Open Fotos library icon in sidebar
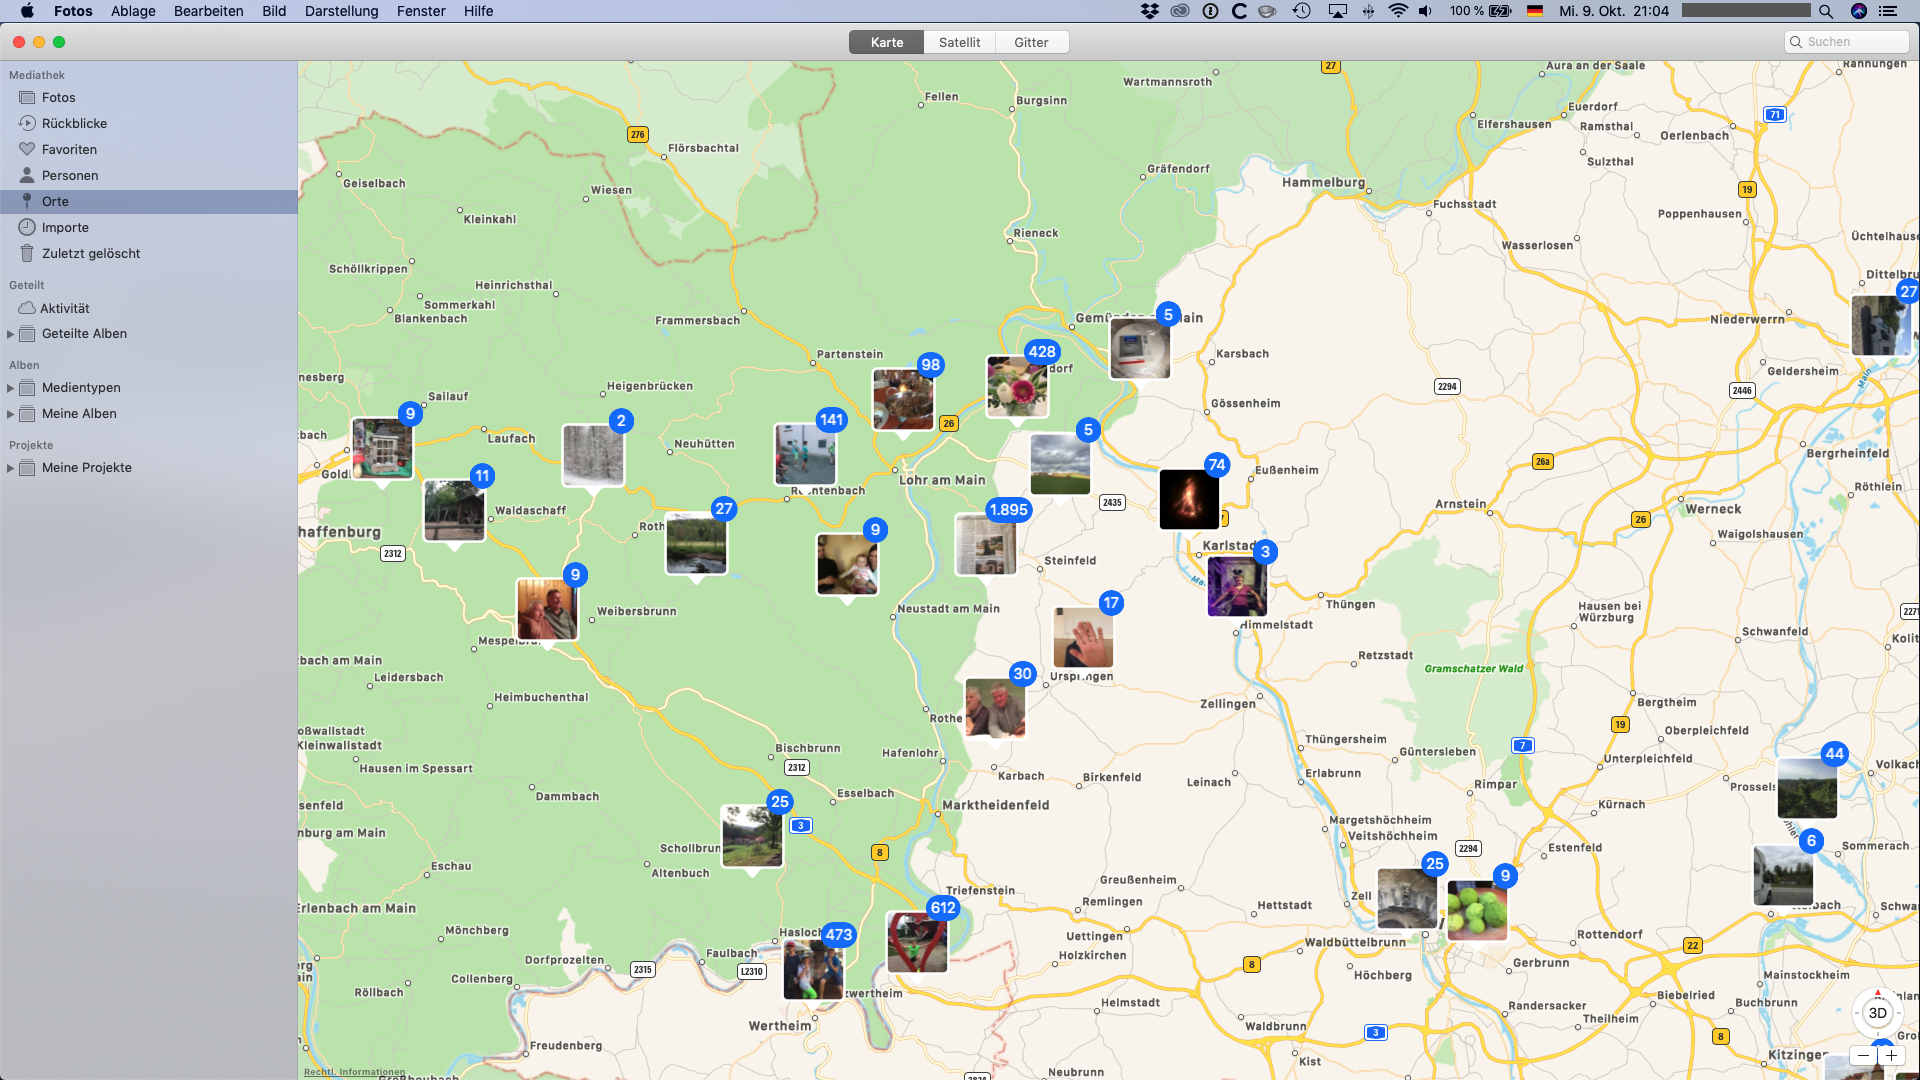The width and height of the screenshot is (1920, 1080). [x=27, y=97]
